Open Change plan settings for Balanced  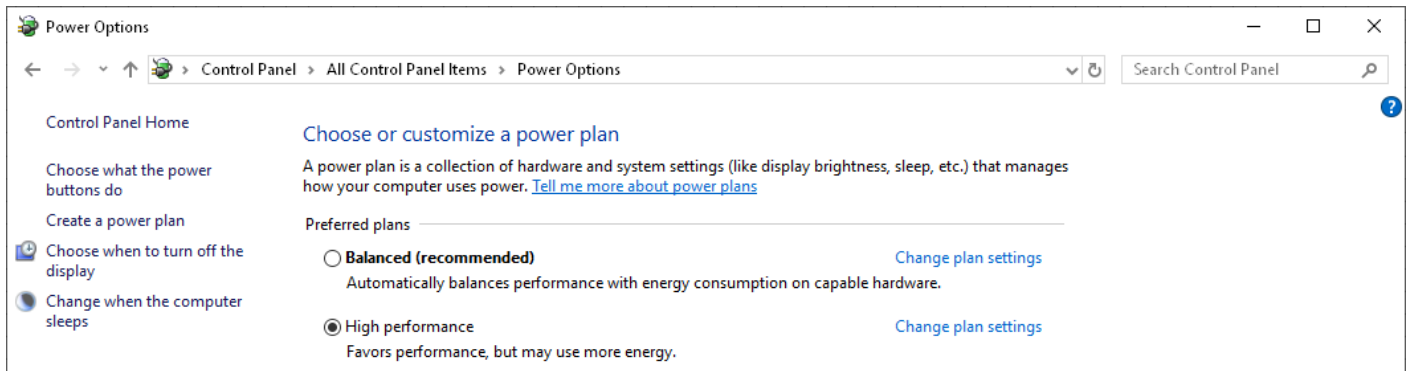tap(968, 258)
